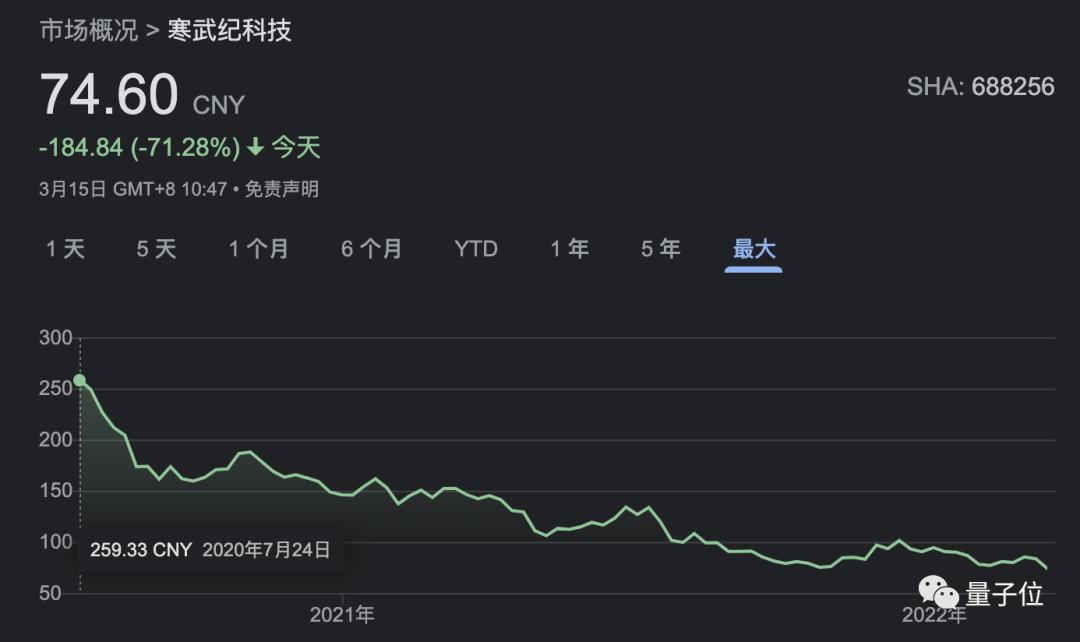Select the 1 天 time range tab
This screenshot has width=1080, height=642.
[66, 249]
